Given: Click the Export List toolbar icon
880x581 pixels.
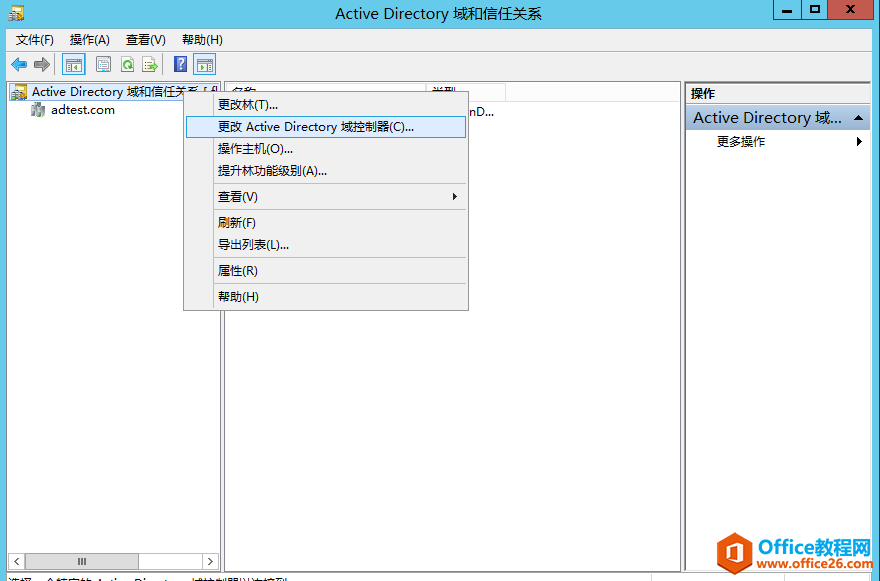Looking at the screenshot, I should pos(150,65).
